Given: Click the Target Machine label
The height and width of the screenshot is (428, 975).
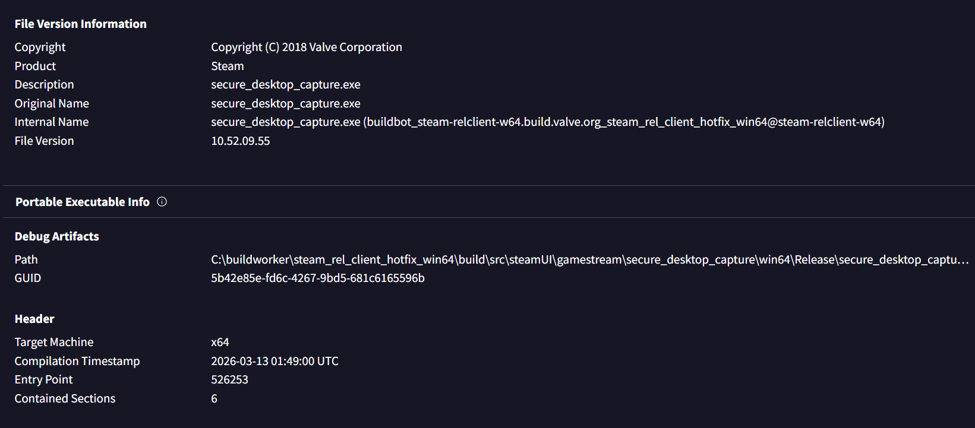Looking at the screenshot, I should 54,342.
